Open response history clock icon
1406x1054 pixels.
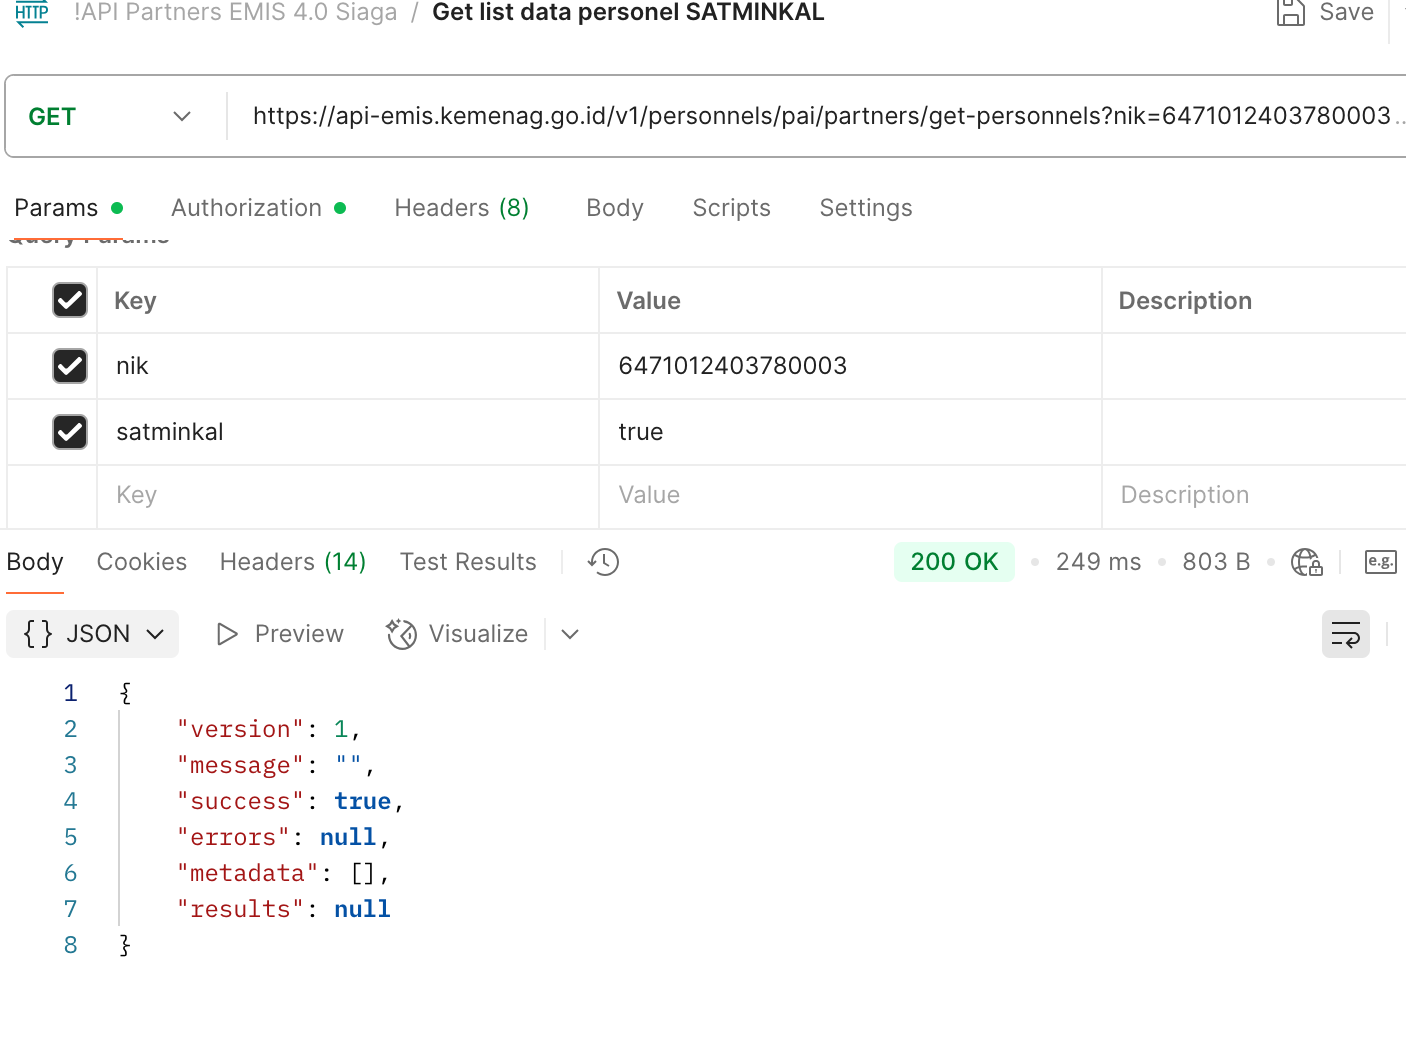click(603, 562)
